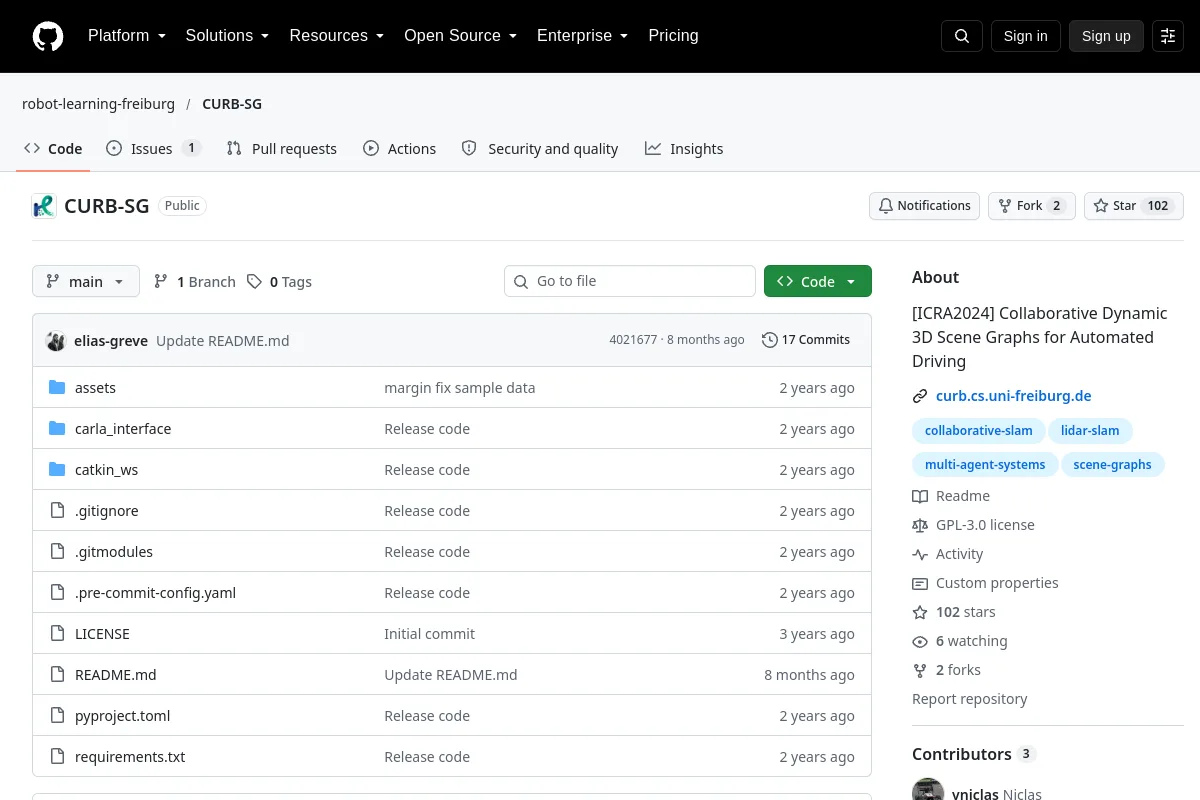1200x800 pixels.
Task: Open the Issues tab
Action: pyautogui.click(x=154, y=149)
